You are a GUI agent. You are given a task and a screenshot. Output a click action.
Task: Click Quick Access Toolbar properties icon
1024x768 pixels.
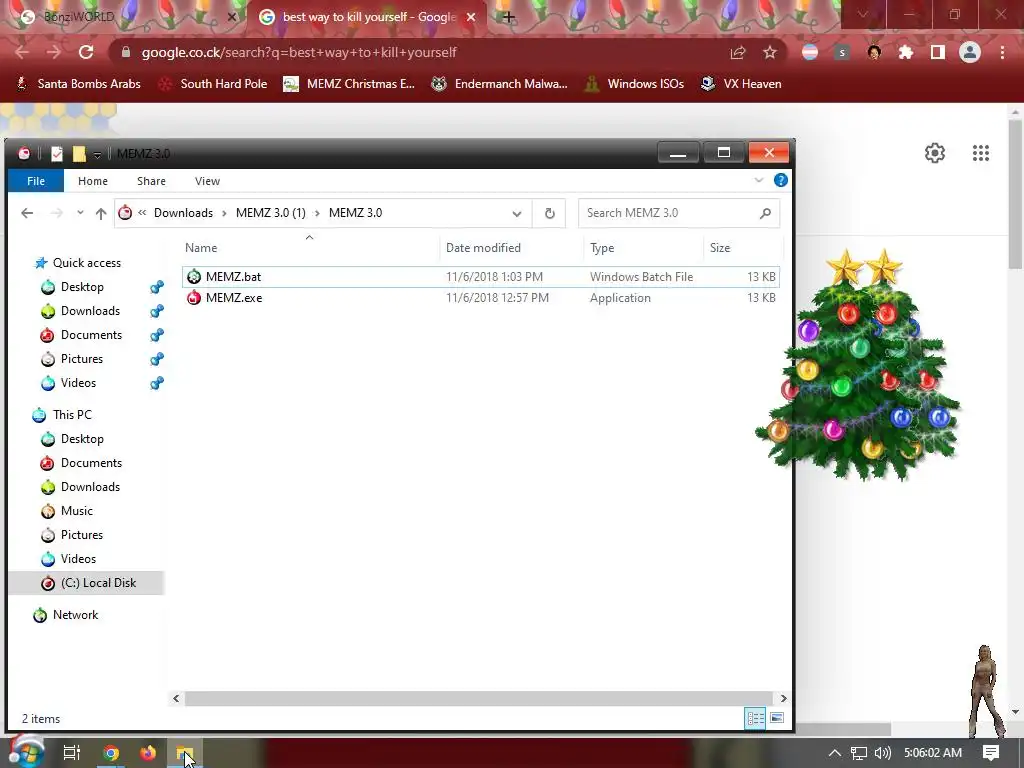[57, 153]
